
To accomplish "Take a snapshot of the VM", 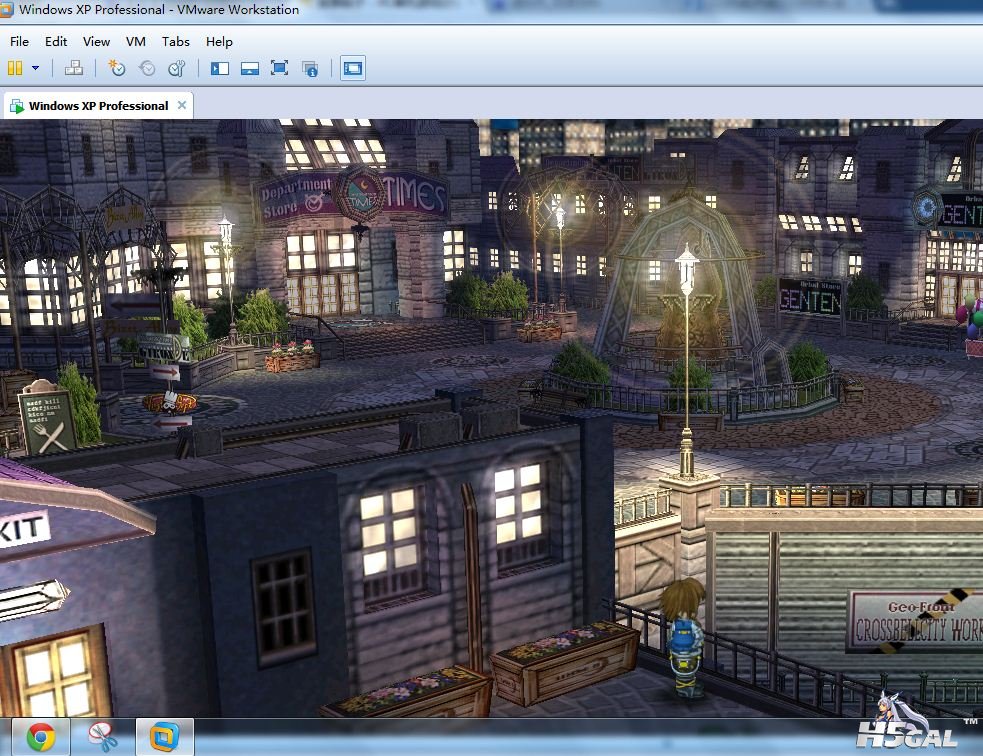I will 117,68.
